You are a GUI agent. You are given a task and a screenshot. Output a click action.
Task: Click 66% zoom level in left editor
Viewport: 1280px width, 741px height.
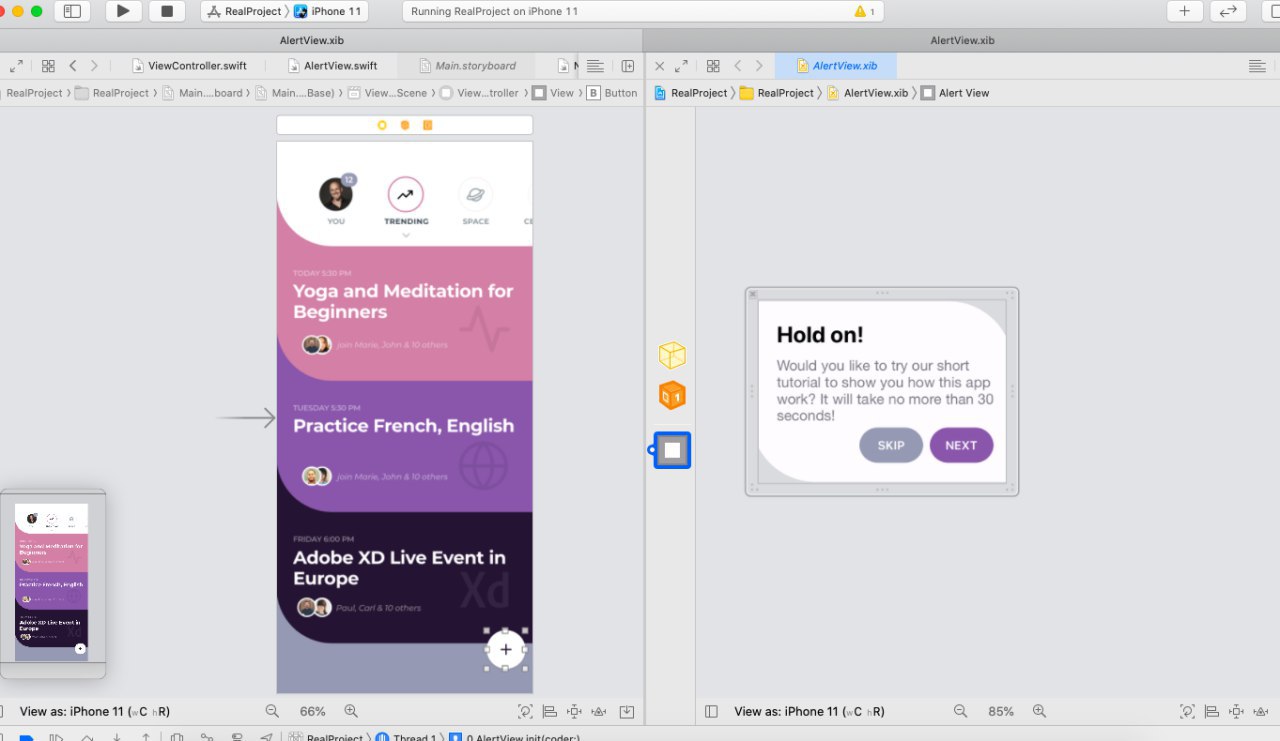[313, 712]
